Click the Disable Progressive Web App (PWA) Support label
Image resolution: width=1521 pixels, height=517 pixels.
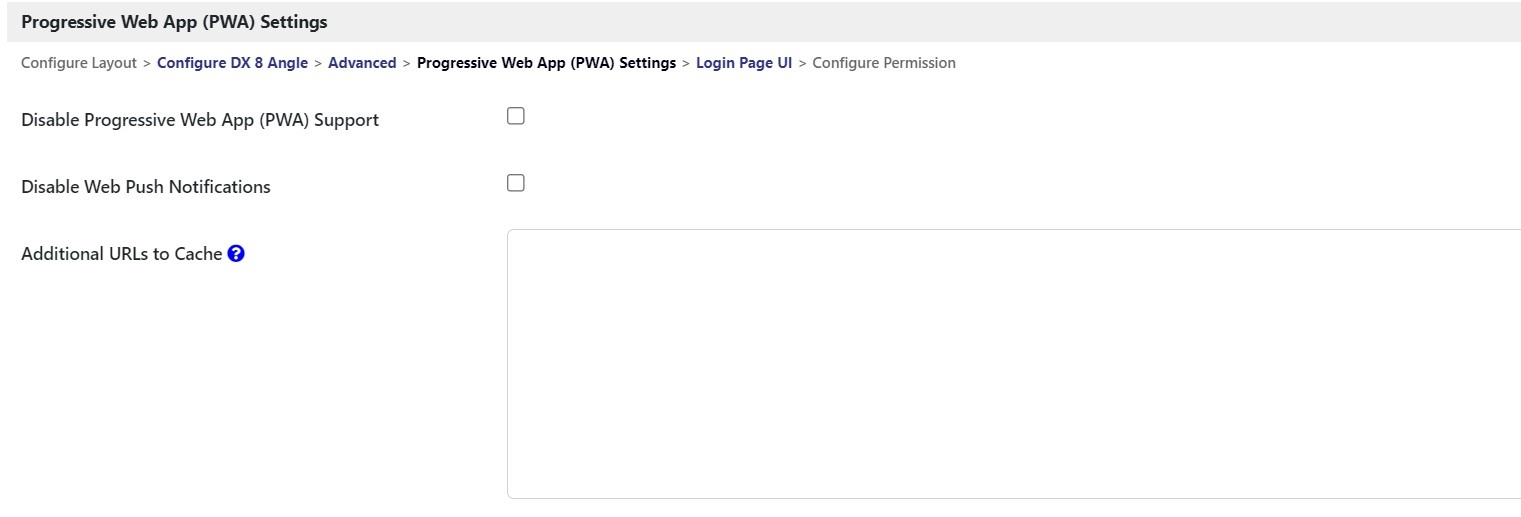click(200, 120)
